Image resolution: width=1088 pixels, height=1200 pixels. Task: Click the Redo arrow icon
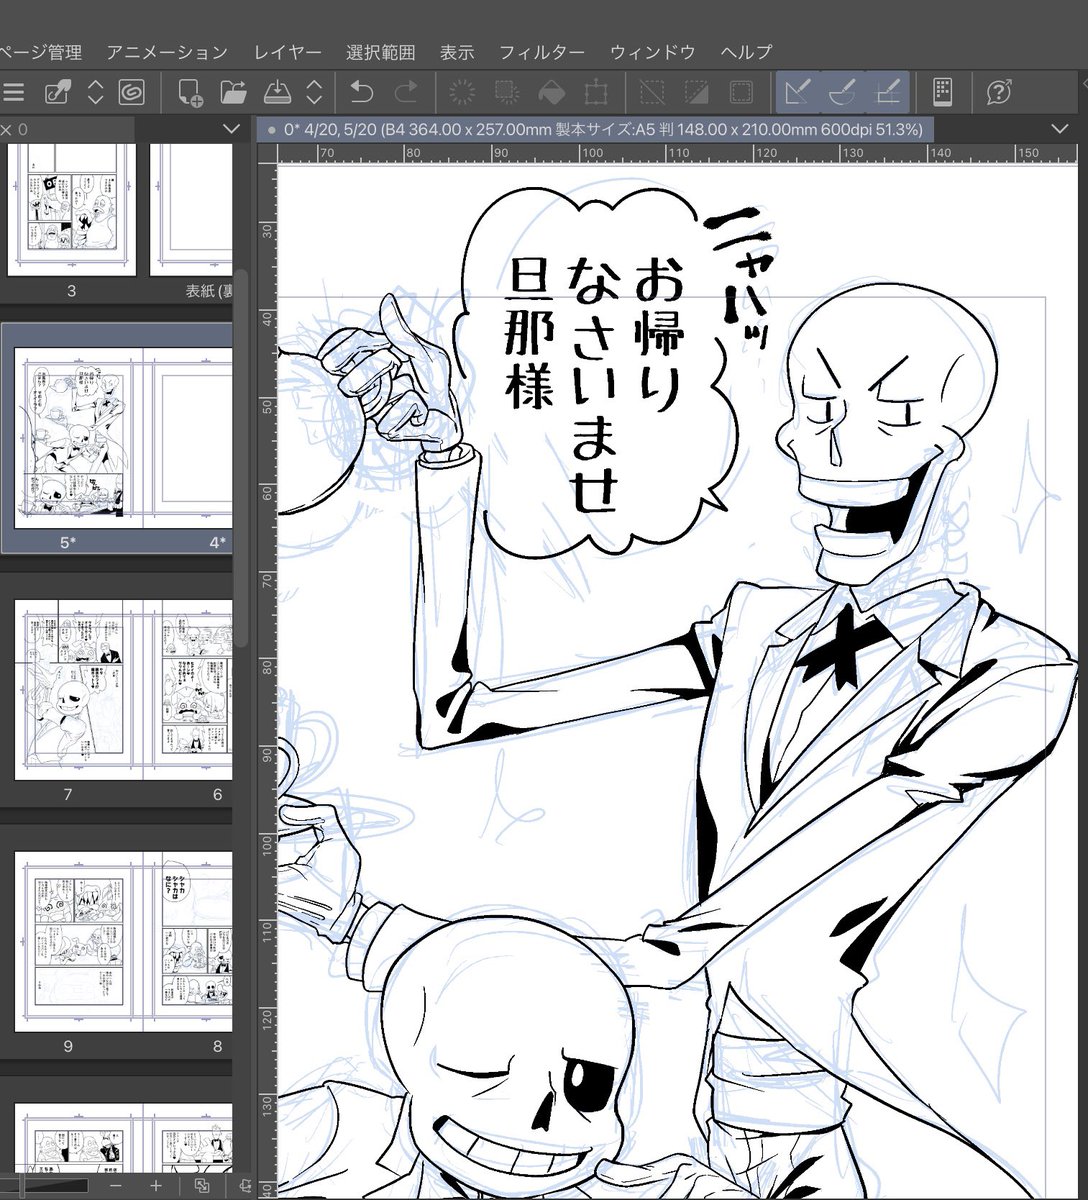point(406,93)
